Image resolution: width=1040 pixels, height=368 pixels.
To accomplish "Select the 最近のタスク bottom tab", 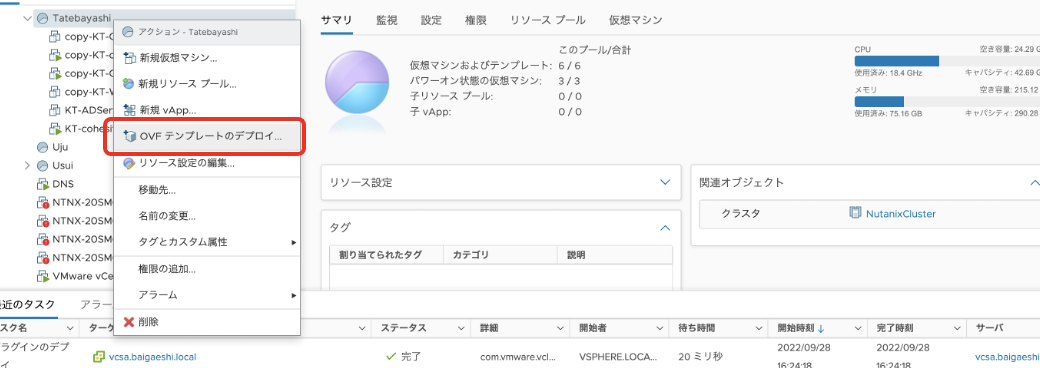I will tap(27, 304).
